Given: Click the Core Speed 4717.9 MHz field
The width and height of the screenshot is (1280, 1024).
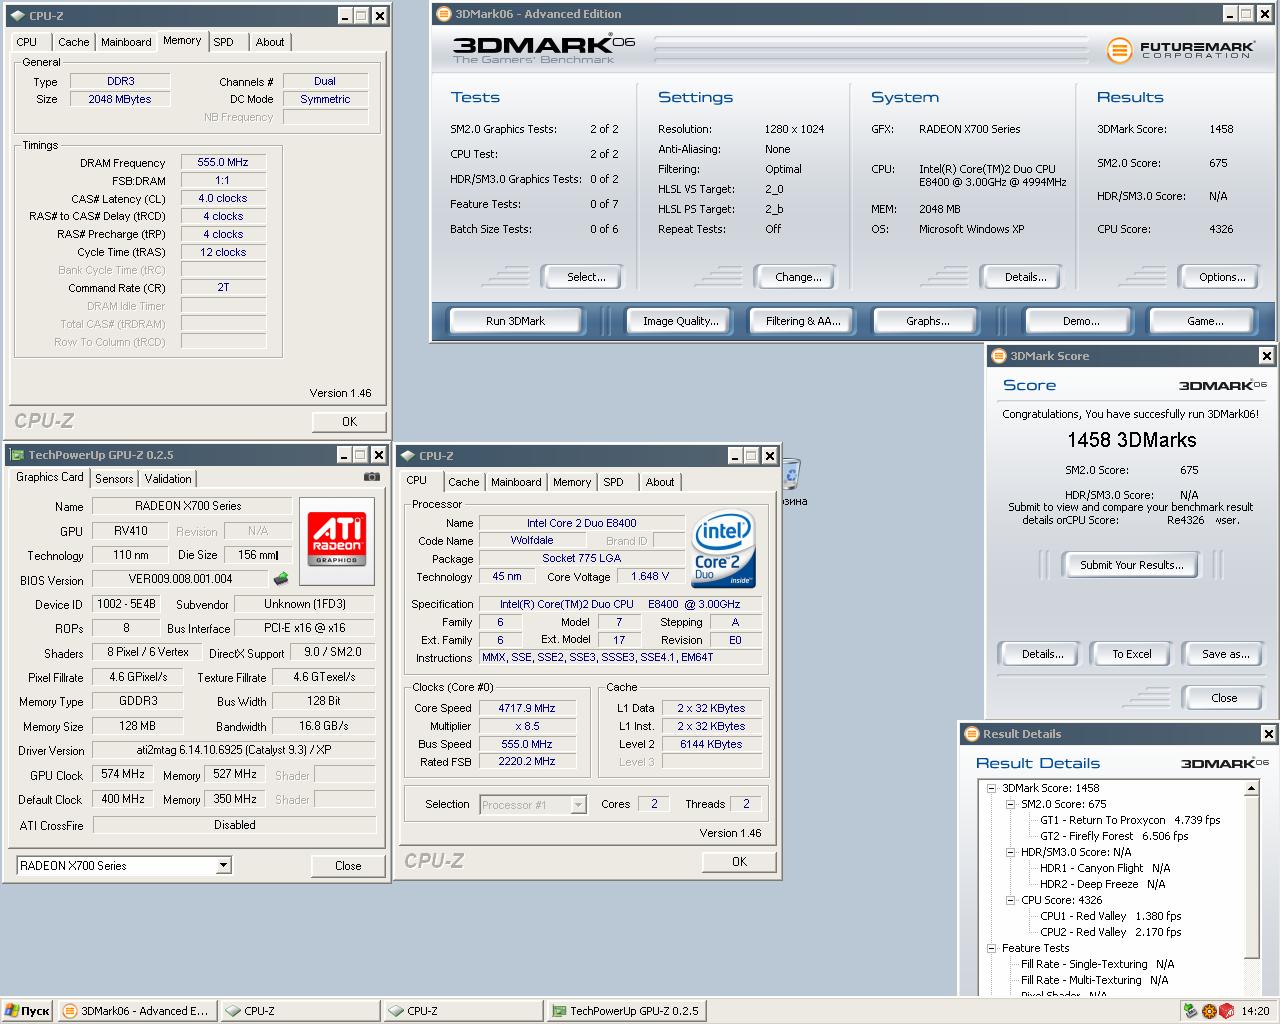Looking at the screenshot, I should tap(527, 708).
